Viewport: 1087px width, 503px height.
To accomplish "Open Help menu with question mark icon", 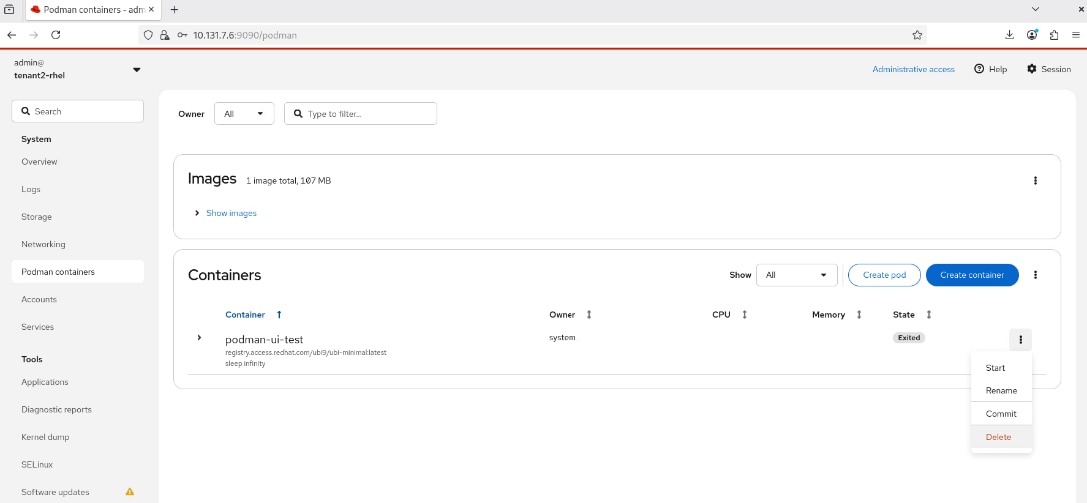I will point(990,69).
